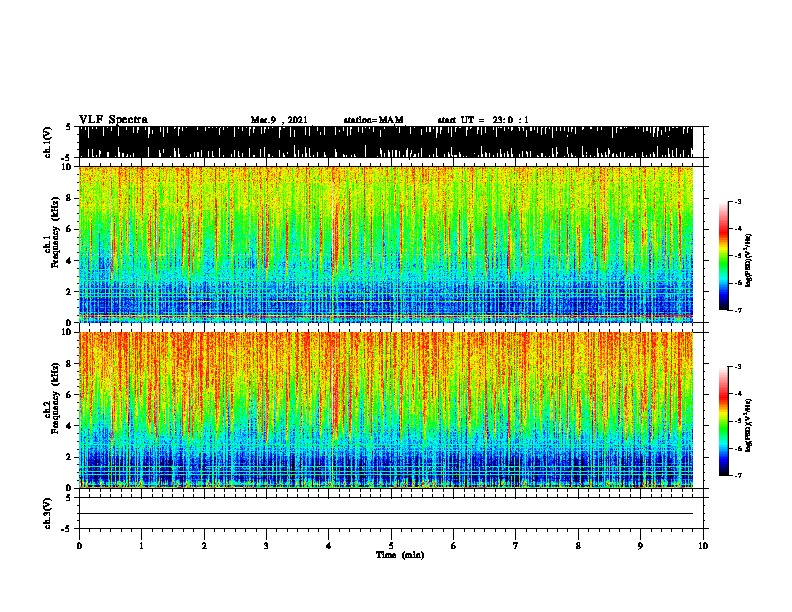792x612 pixels.
Task: Click the ch.2 colorbar log(PSD) units label
Action: 748,425
